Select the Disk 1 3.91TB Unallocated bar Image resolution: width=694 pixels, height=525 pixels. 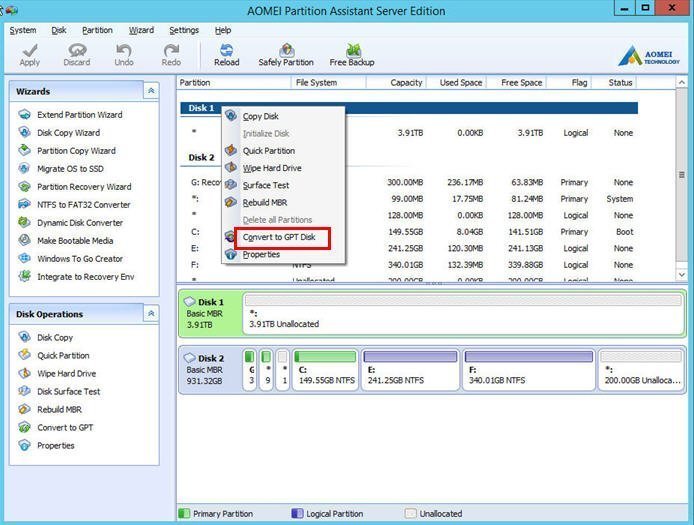463,313
